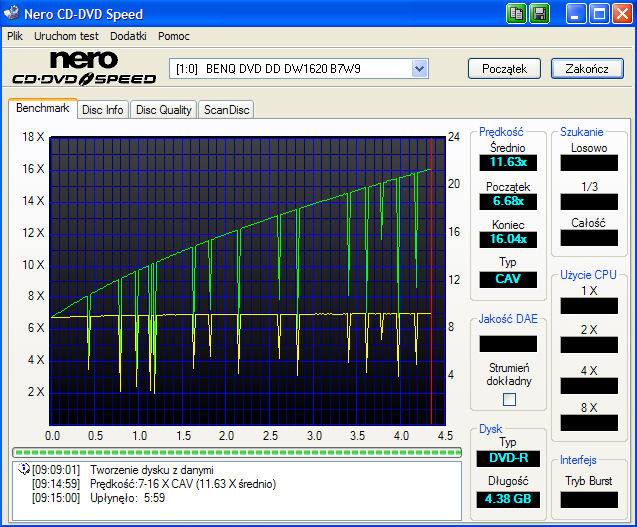The width and height of the screenshot is (637, 527).
Task: Click the CAV type value
Action: (x=508, y=279)
